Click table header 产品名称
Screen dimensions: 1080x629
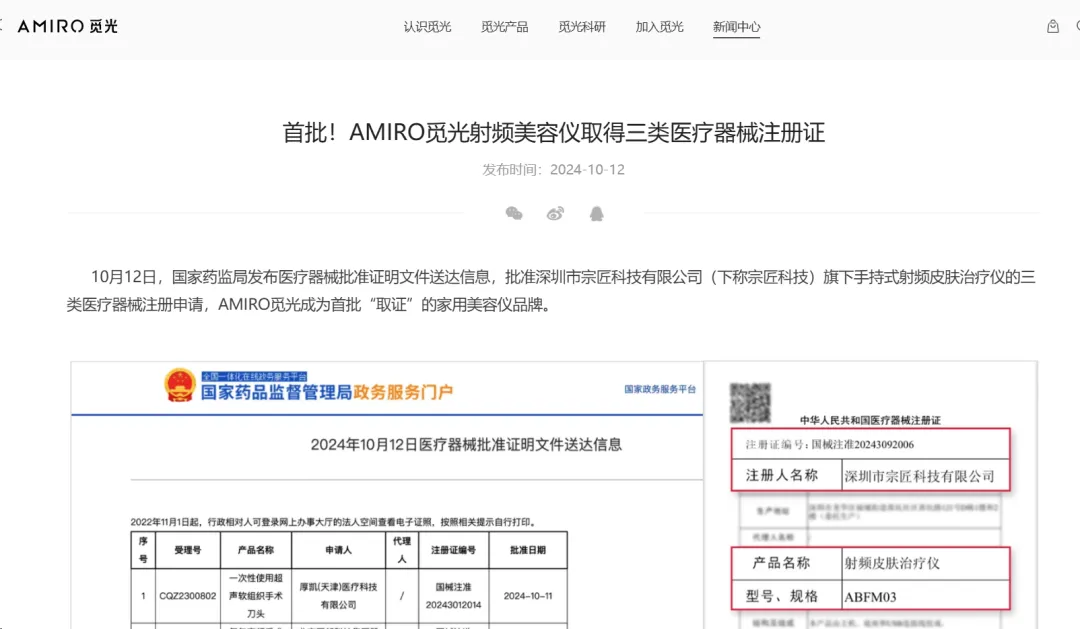[256, 550]
